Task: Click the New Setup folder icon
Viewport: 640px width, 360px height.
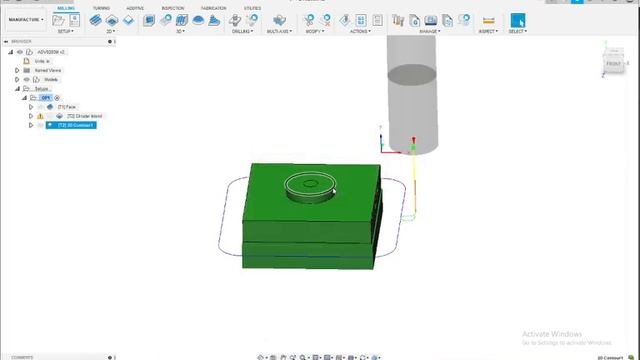Action: click(x=59, y=20)
